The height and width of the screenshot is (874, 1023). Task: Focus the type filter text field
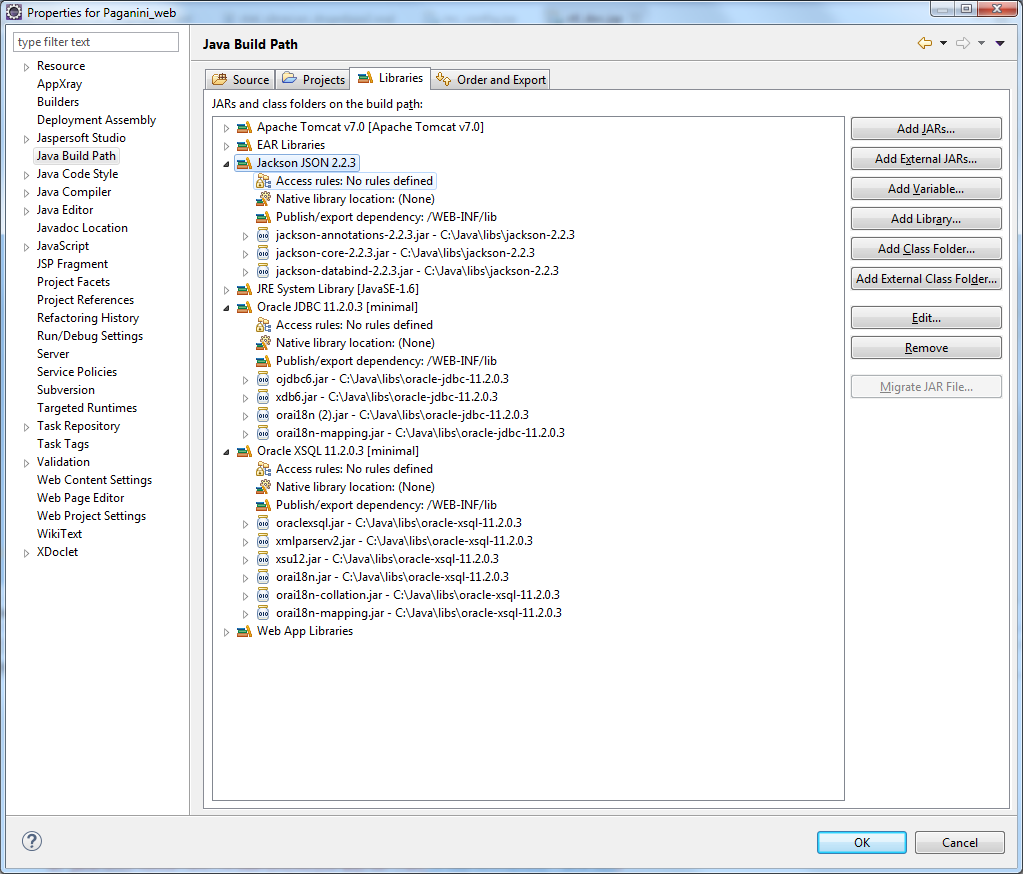[96, 42]
